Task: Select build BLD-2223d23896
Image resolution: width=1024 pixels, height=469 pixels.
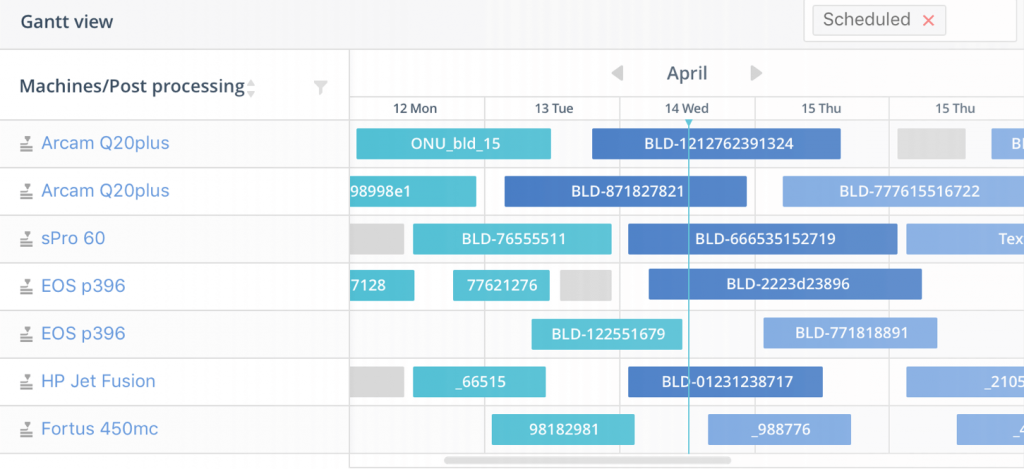Action: tap(785, 284)
